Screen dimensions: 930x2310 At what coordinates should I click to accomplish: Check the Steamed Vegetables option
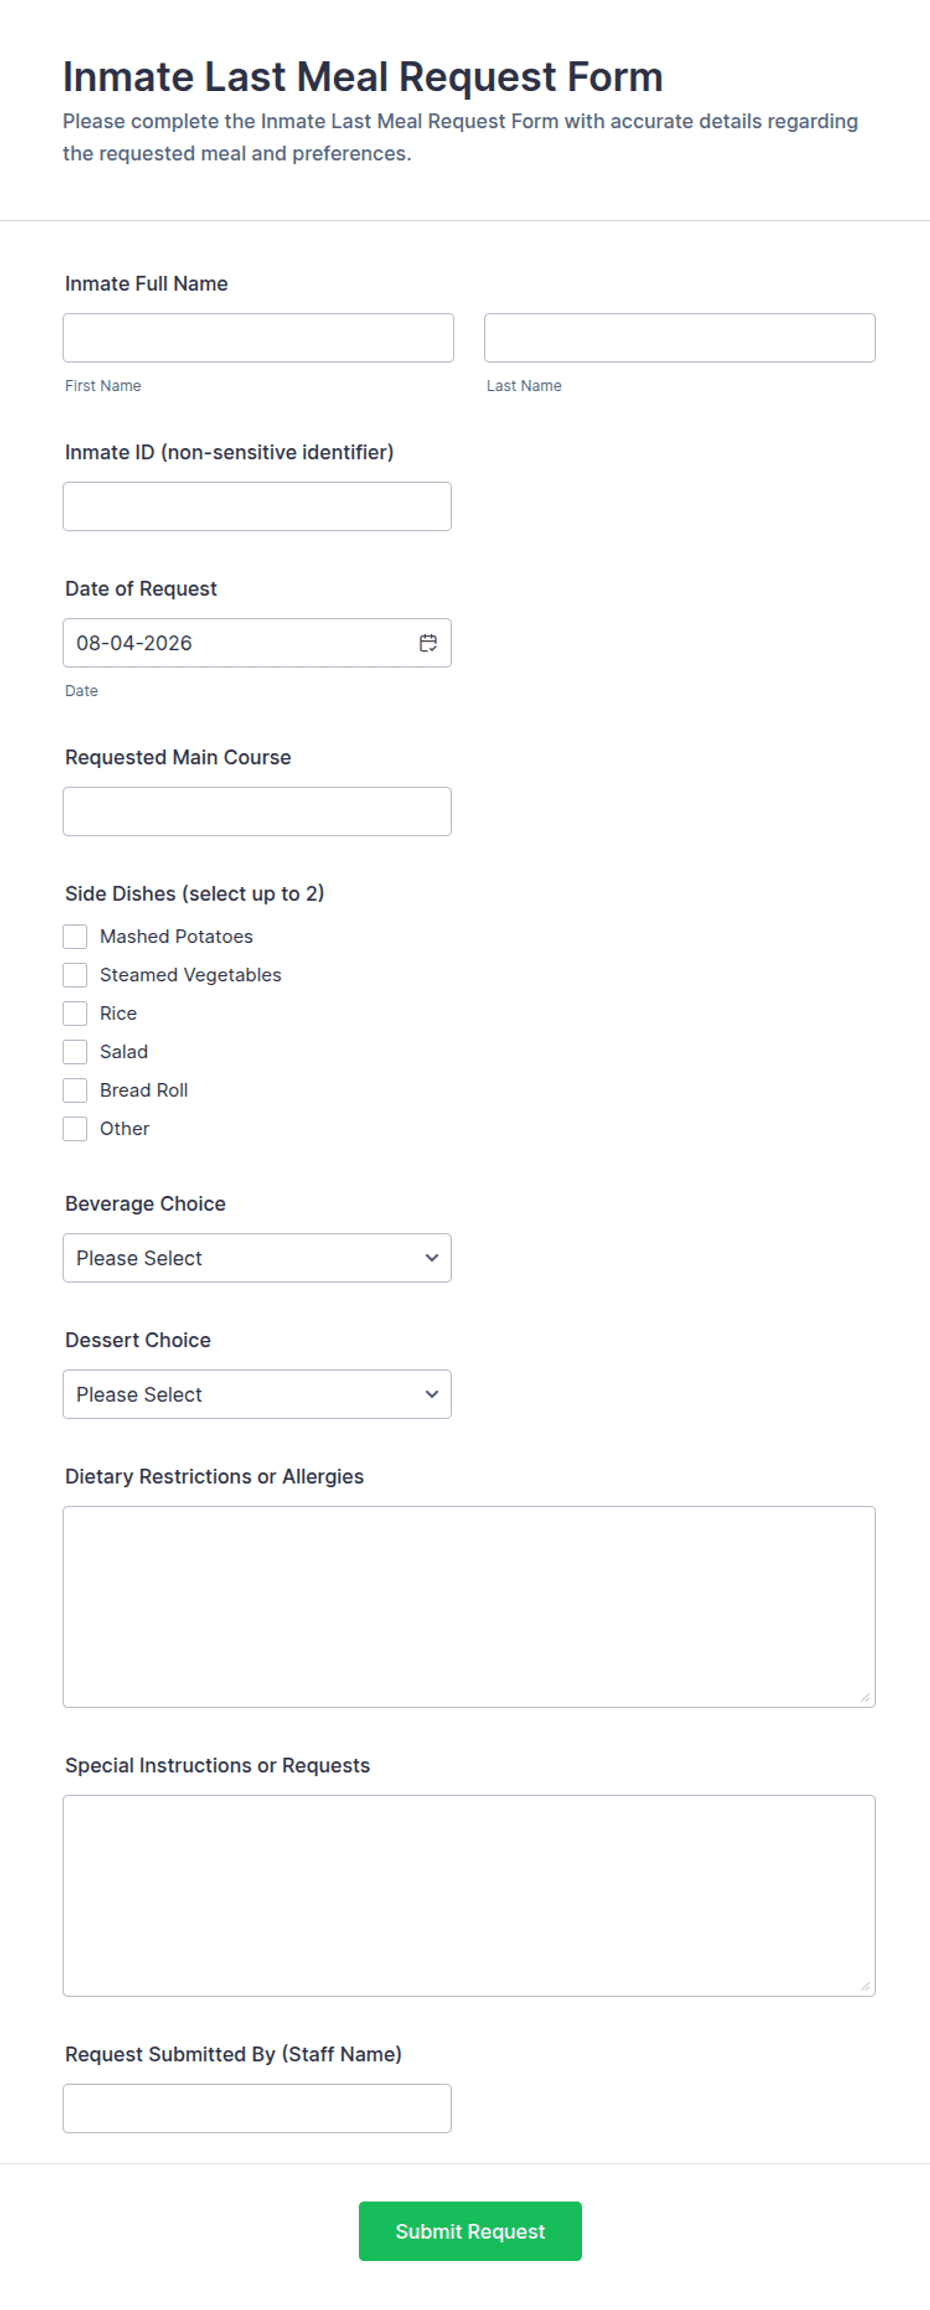[75, 975]
